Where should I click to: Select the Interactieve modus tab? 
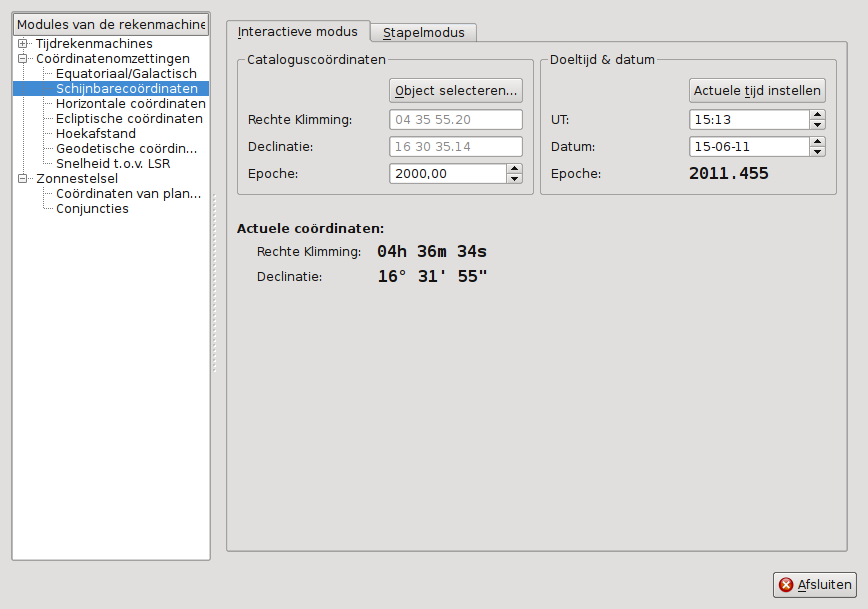298,32
